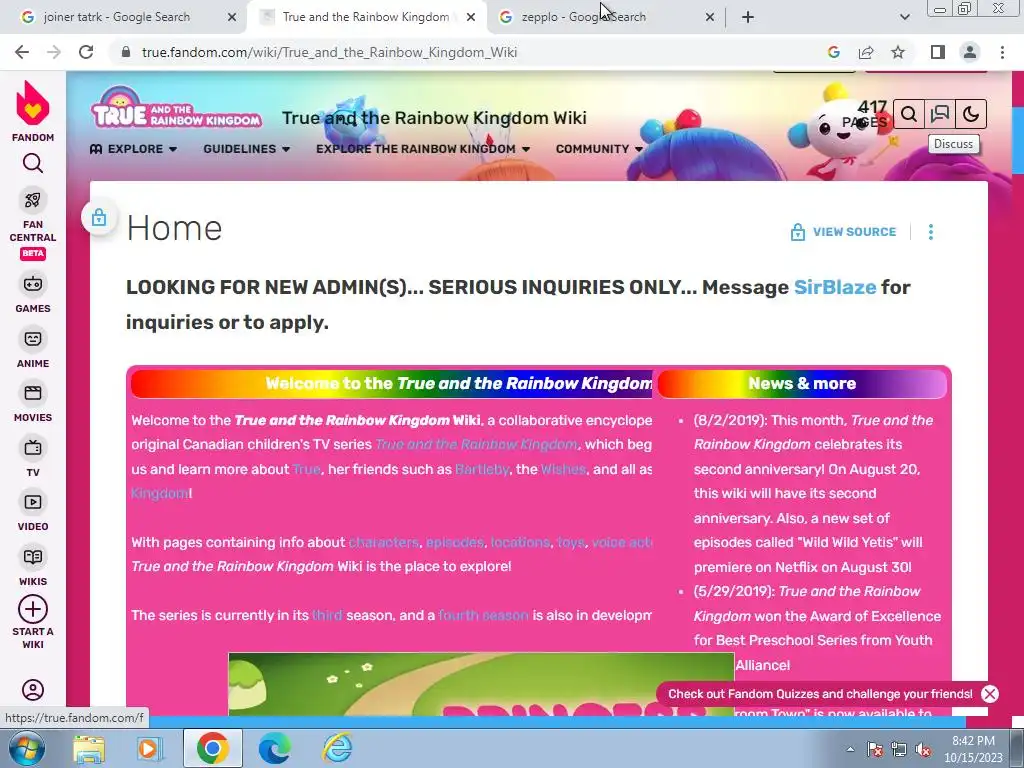Open Video in the Fandom sidebar
Screen dimensions: 1024x768
33,511
